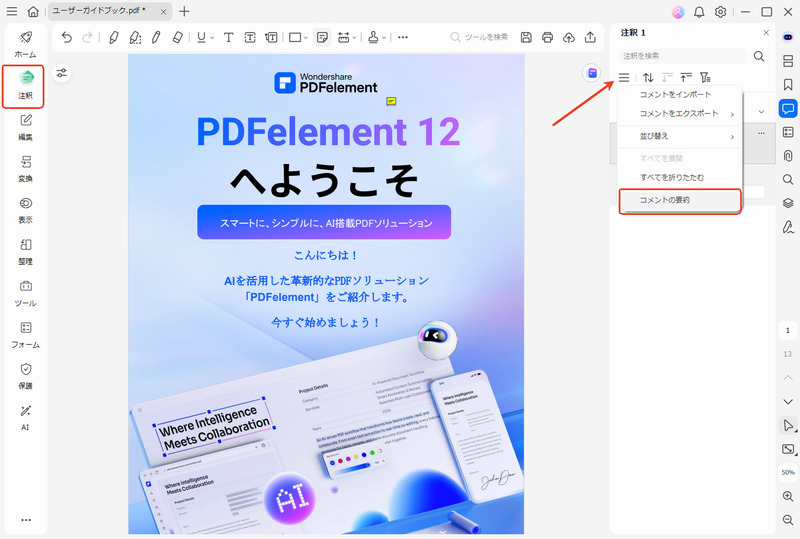Select the Underline tool

pos(202,37)
